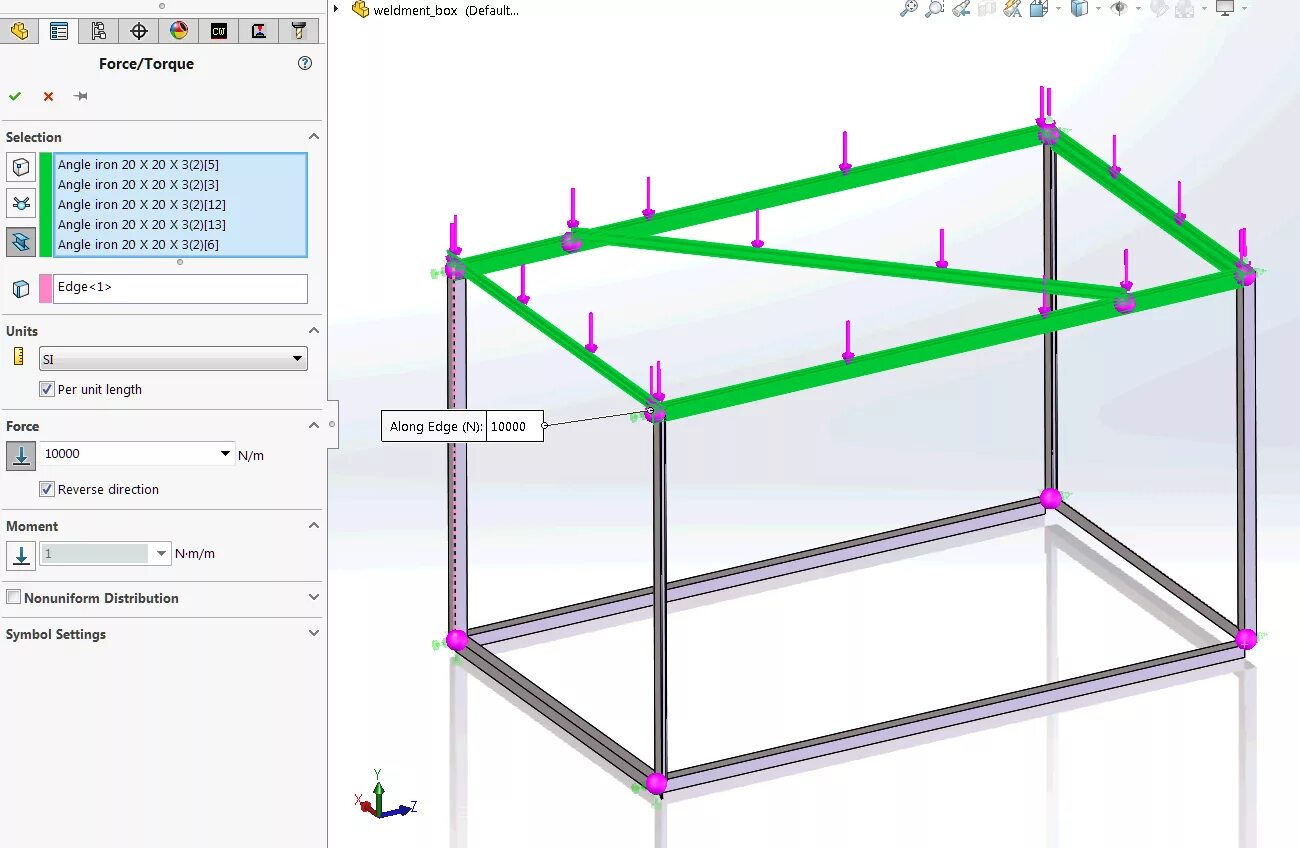Click the Edge<1> direction reference field
Screen dimensions: 1300x848
(x=180, y=289)
